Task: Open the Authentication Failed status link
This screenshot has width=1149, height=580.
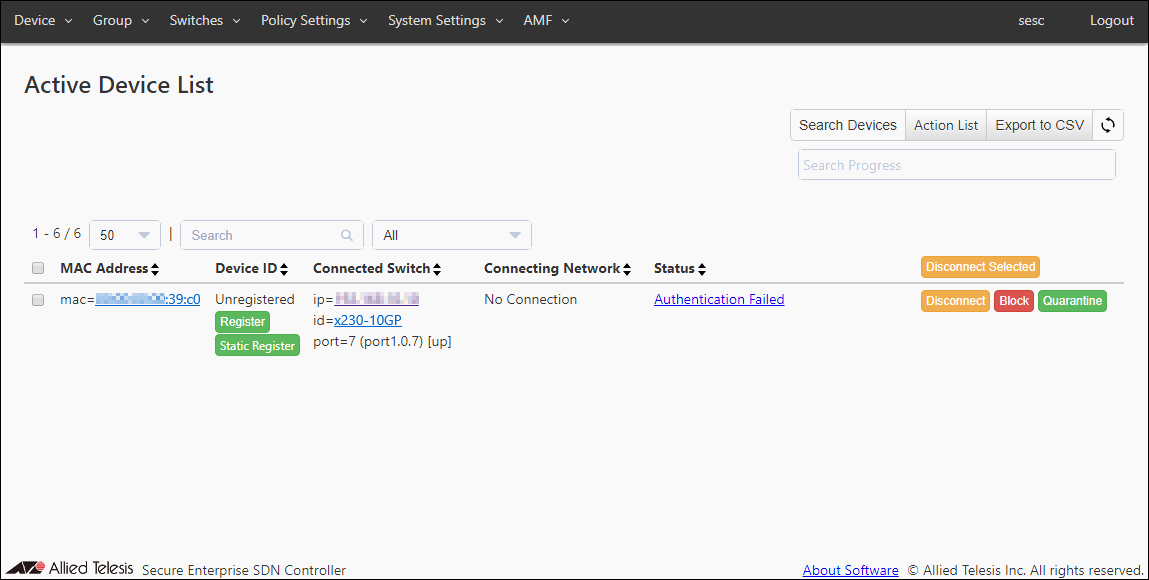Action: click(719, 299)
